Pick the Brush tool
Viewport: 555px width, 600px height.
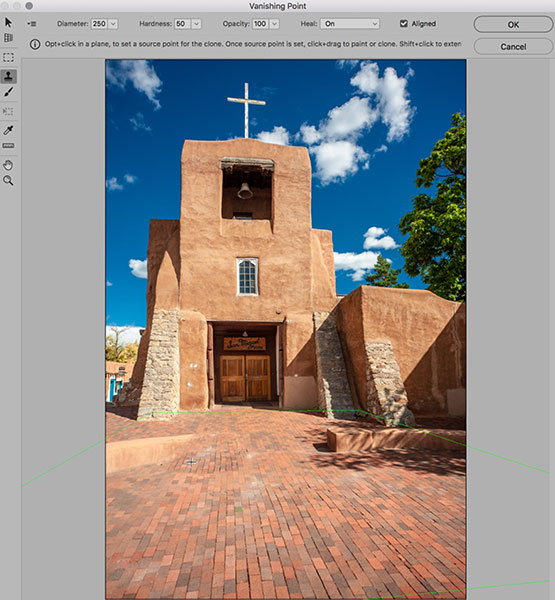8,92
